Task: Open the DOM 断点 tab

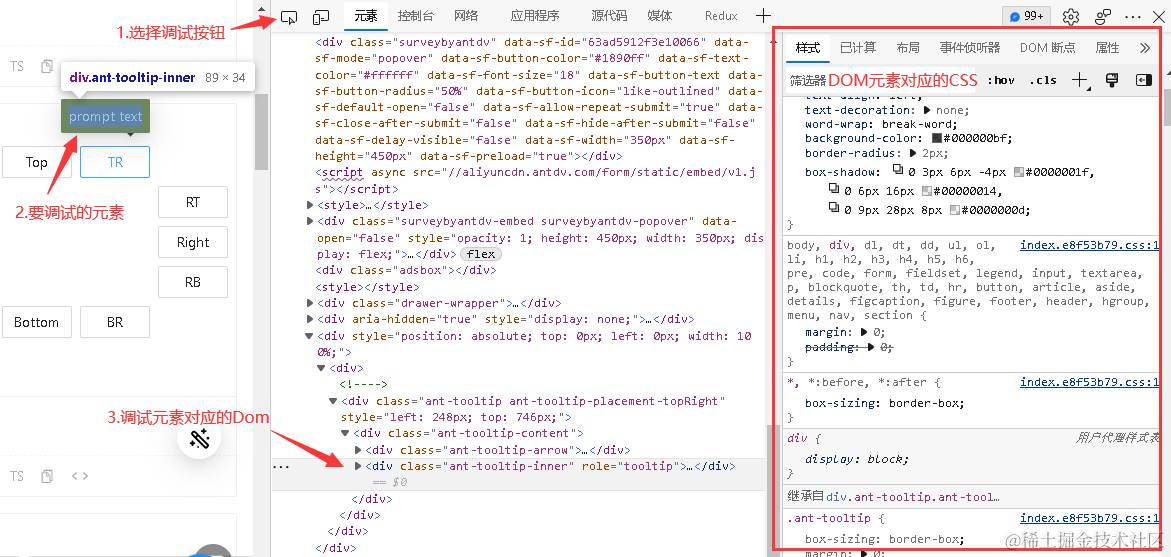Action: click(1048, 48)
